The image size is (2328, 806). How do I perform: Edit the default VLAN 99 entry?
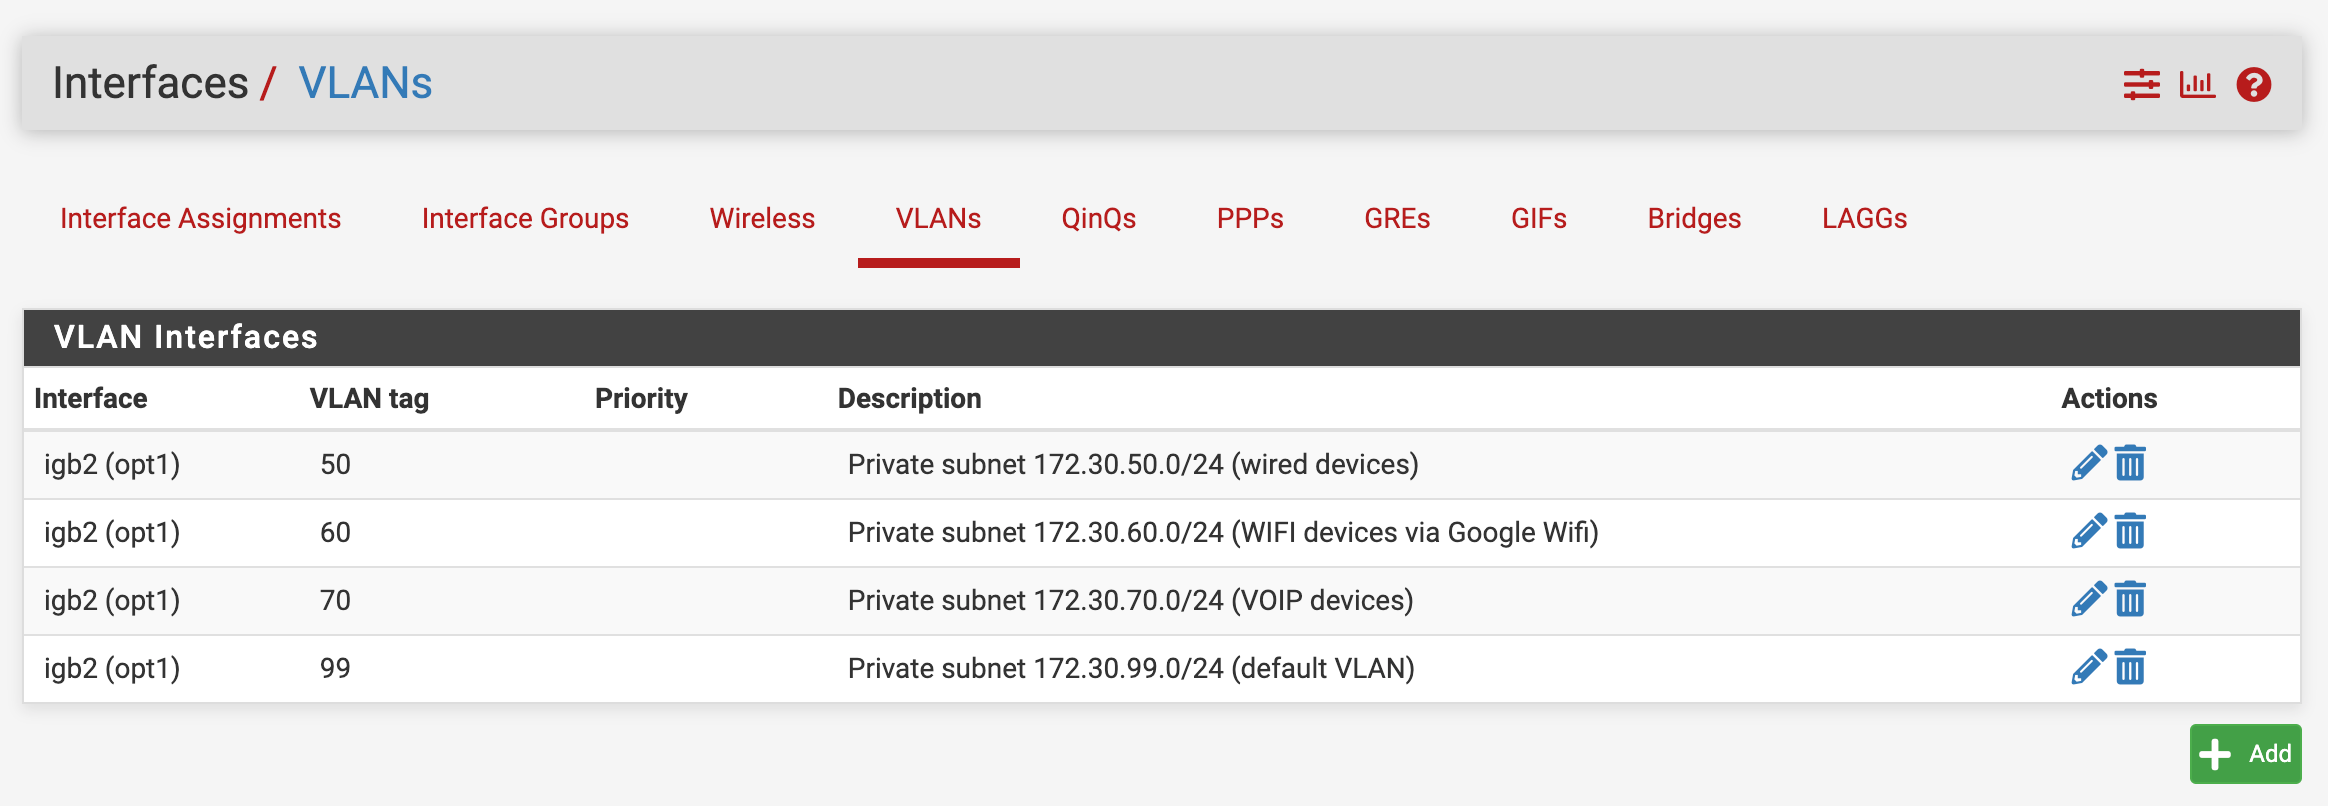[2088, 668]
